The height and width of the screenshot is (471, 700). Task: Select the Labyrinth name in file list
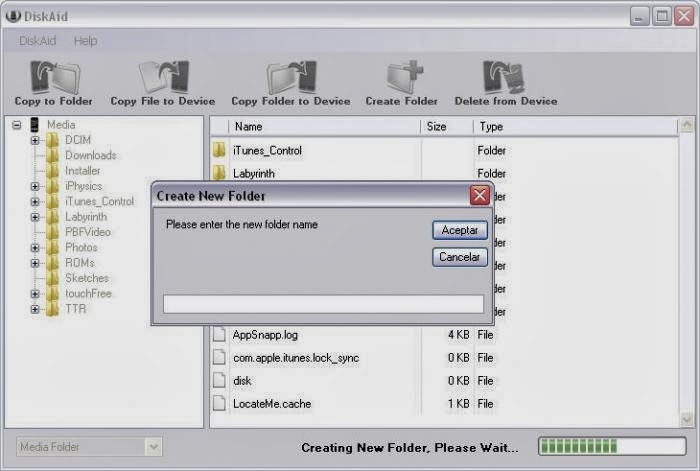click(x=254, y=173)
